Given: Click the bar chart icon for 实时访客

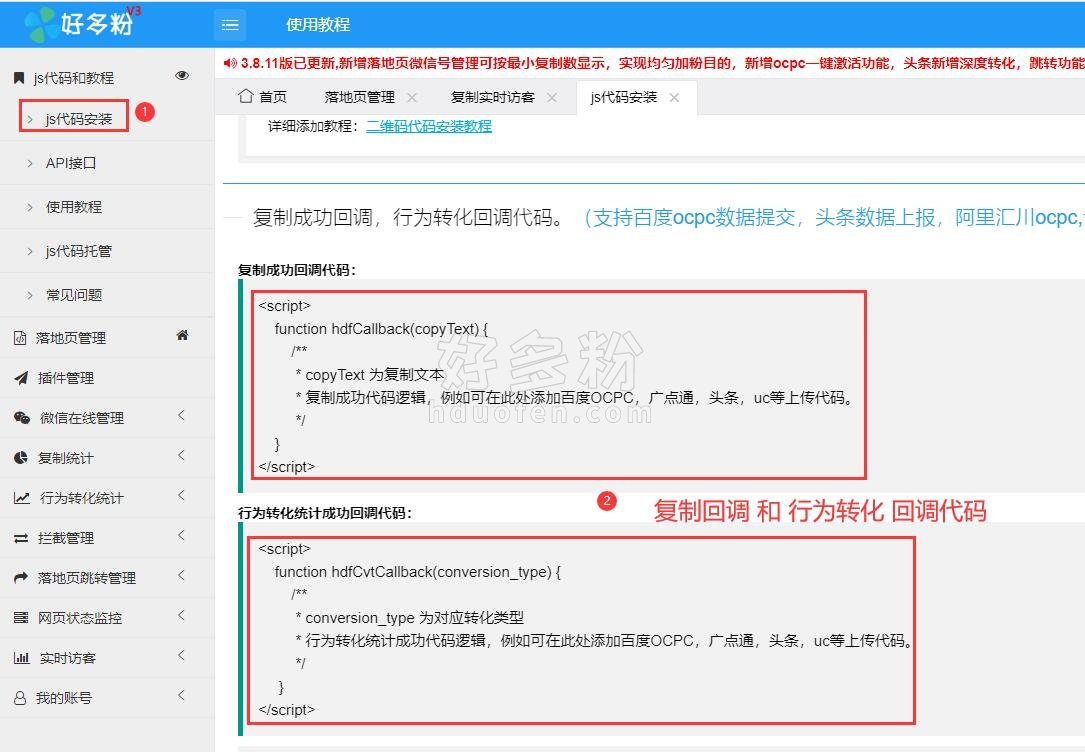Looking at the screenshot, I should click(21, 658).
